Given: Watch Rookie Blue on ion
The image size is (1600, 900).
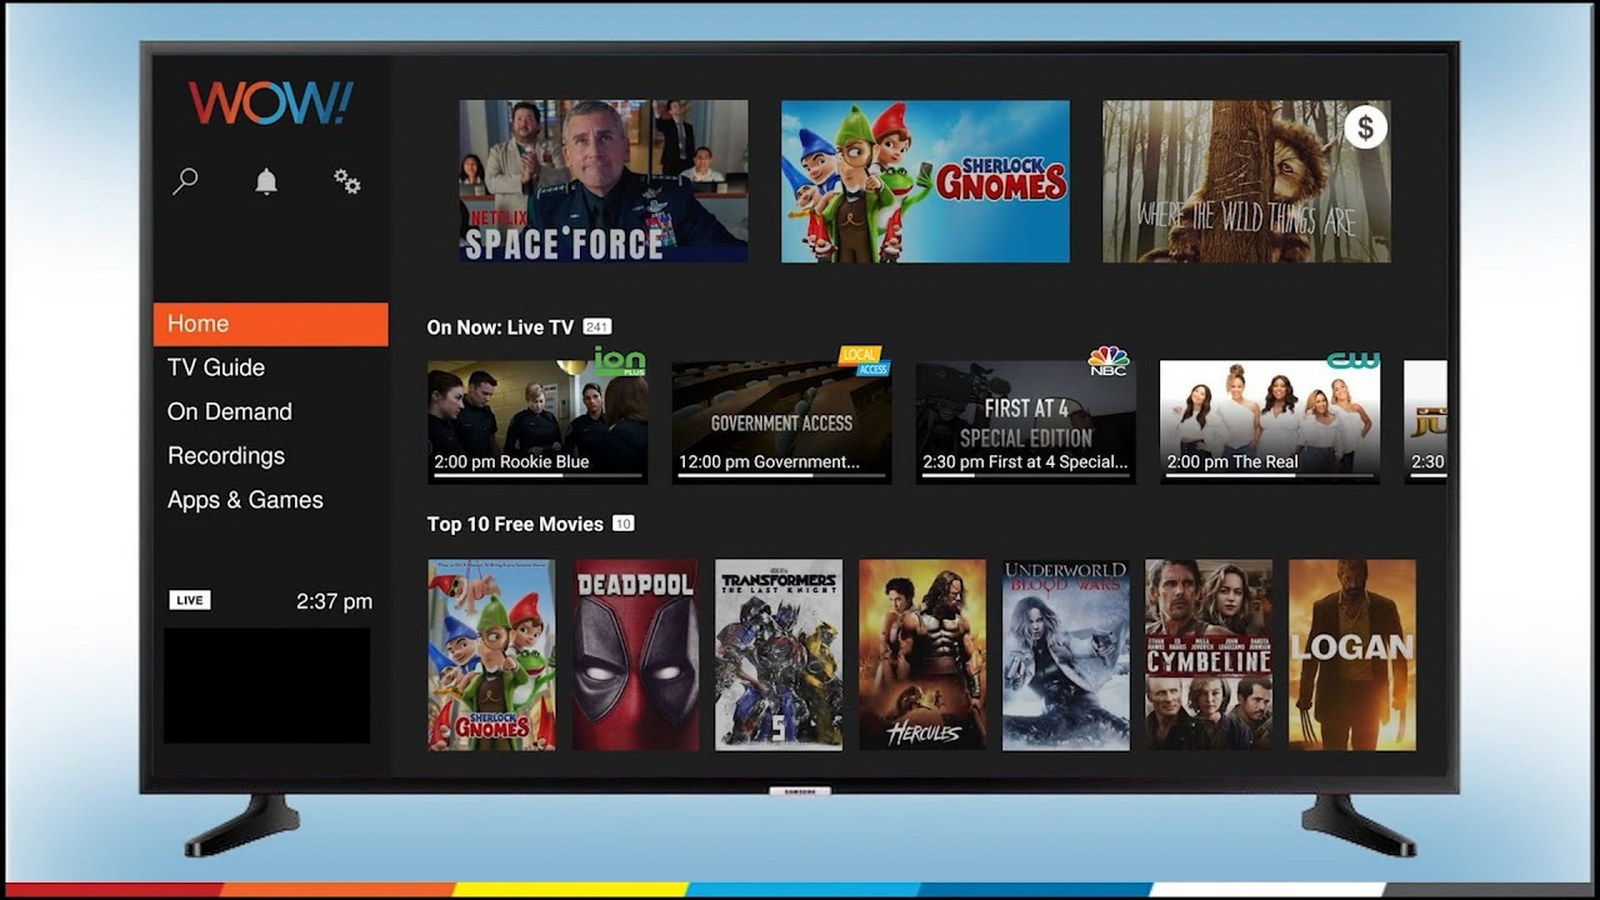Looking at the screenshot, I should coord(537,421).
